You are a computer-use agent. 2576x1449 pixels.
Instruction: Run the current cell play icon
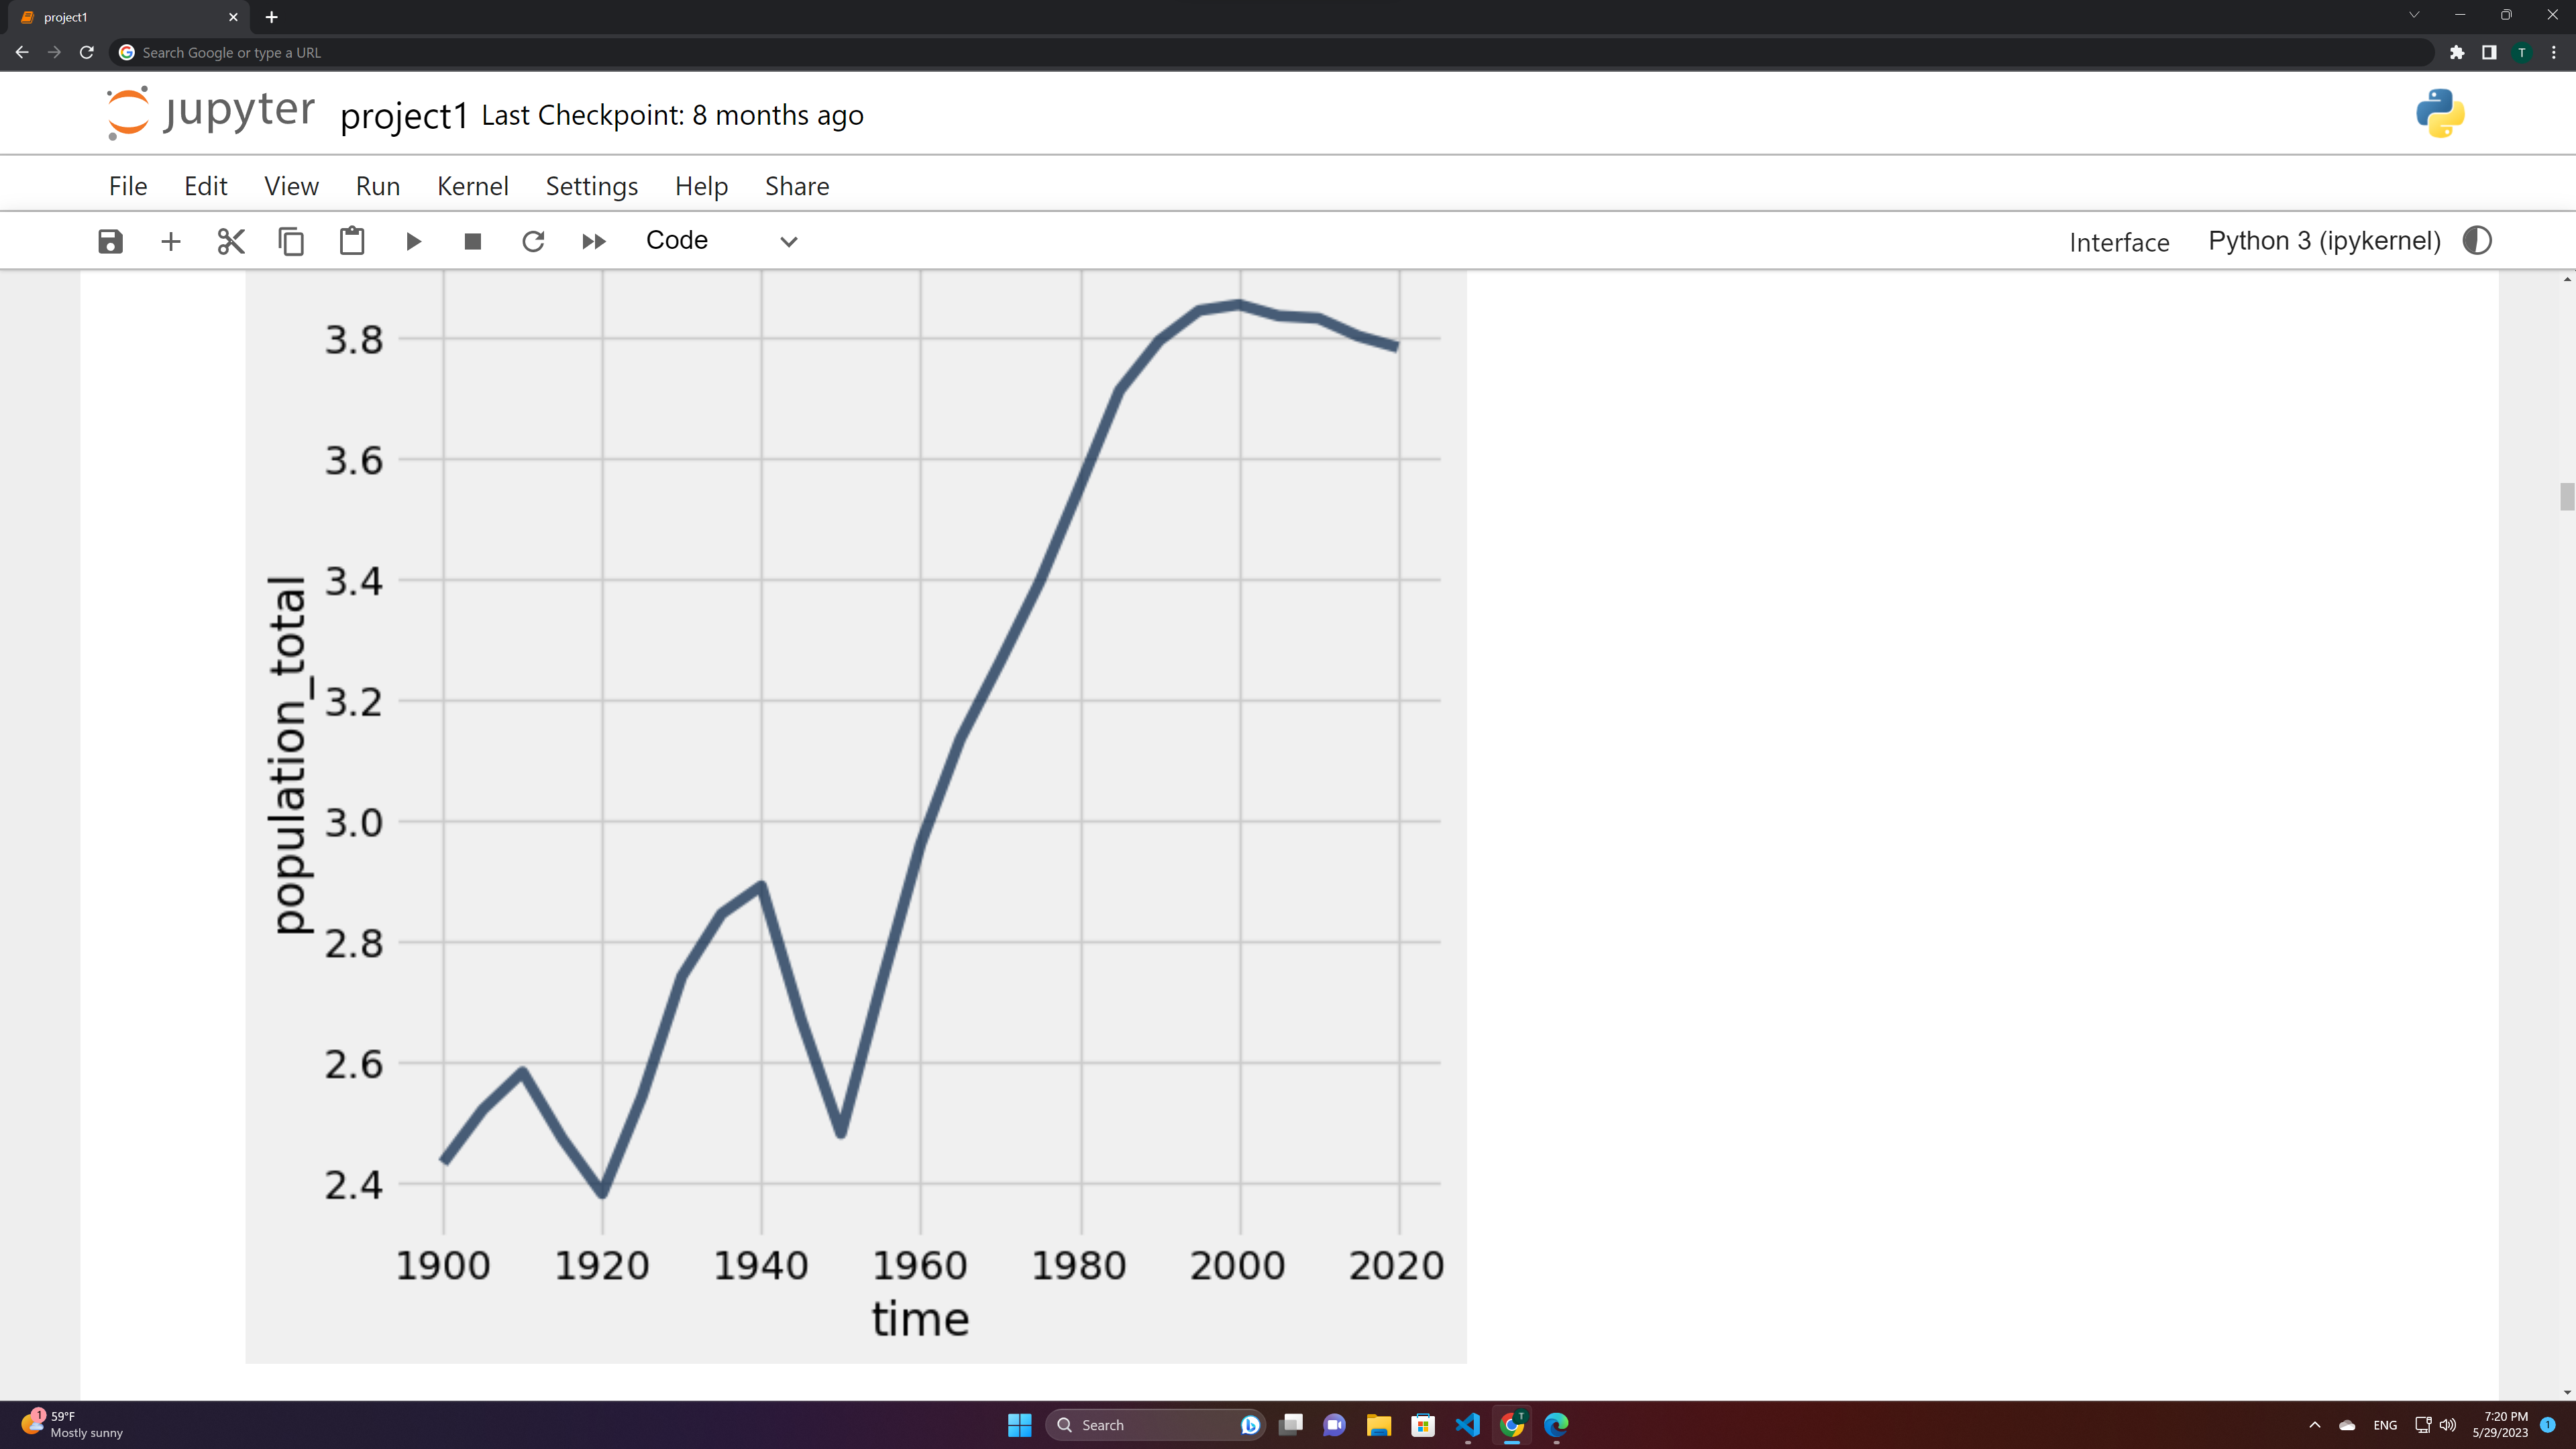[x=413, y=241]
